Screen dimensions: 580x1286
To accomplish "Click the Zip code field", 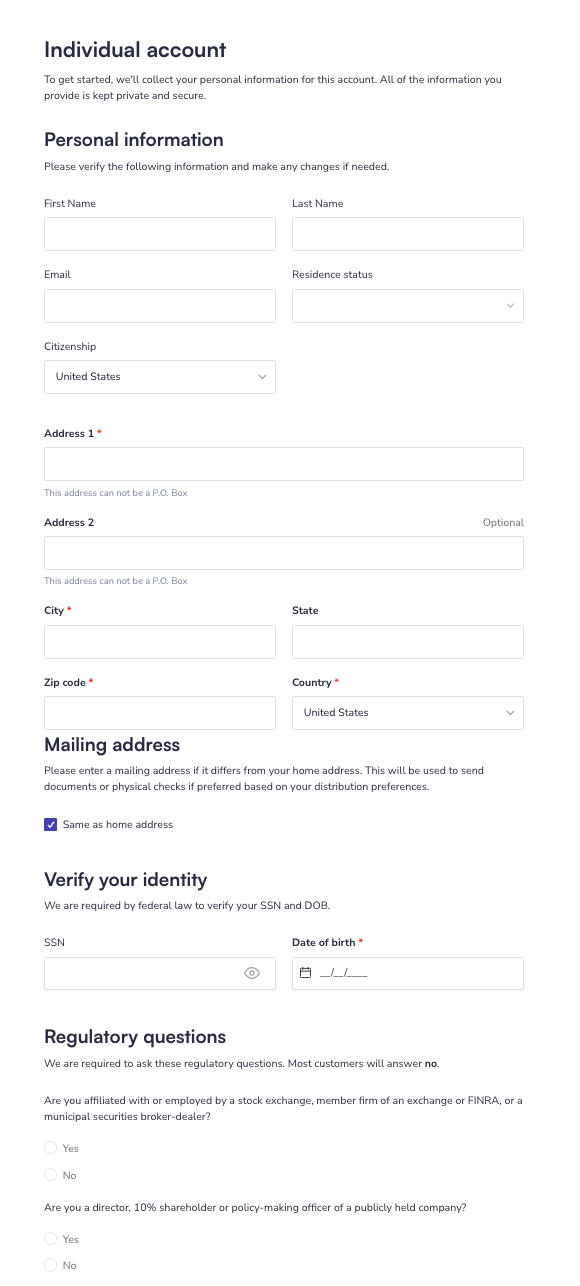I will point(160,713).
